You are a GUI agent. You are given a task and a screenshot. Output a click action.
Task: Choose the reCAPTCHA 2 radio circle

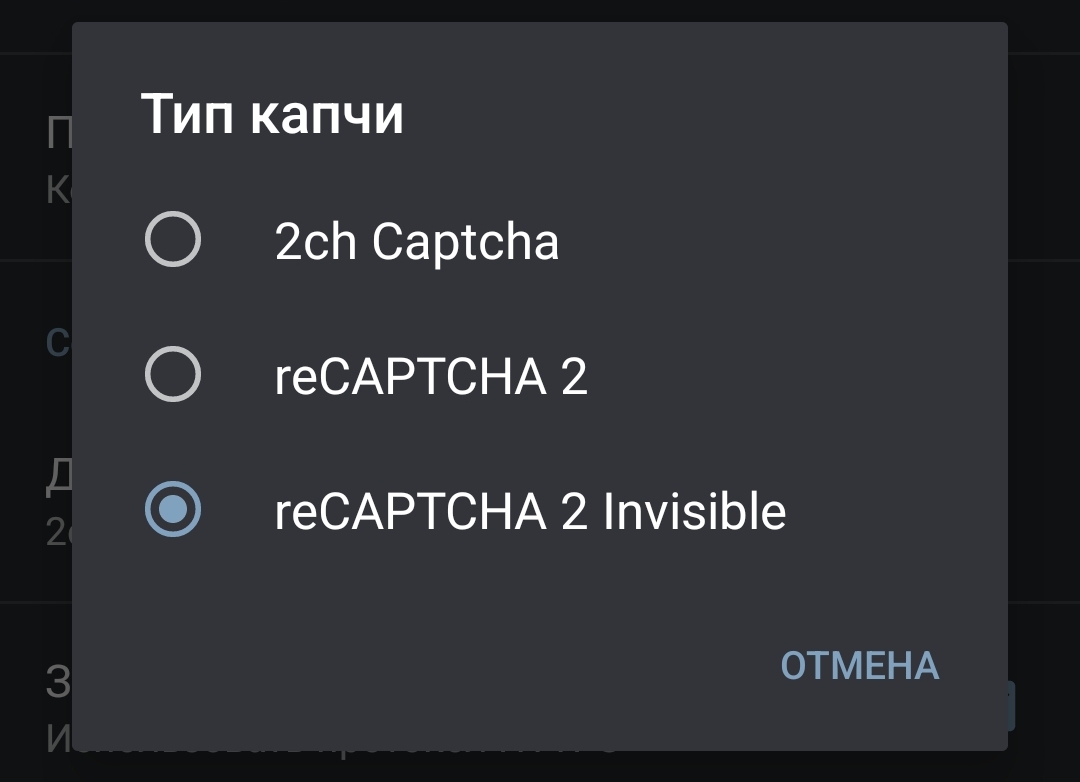click(x=173, y=375)
